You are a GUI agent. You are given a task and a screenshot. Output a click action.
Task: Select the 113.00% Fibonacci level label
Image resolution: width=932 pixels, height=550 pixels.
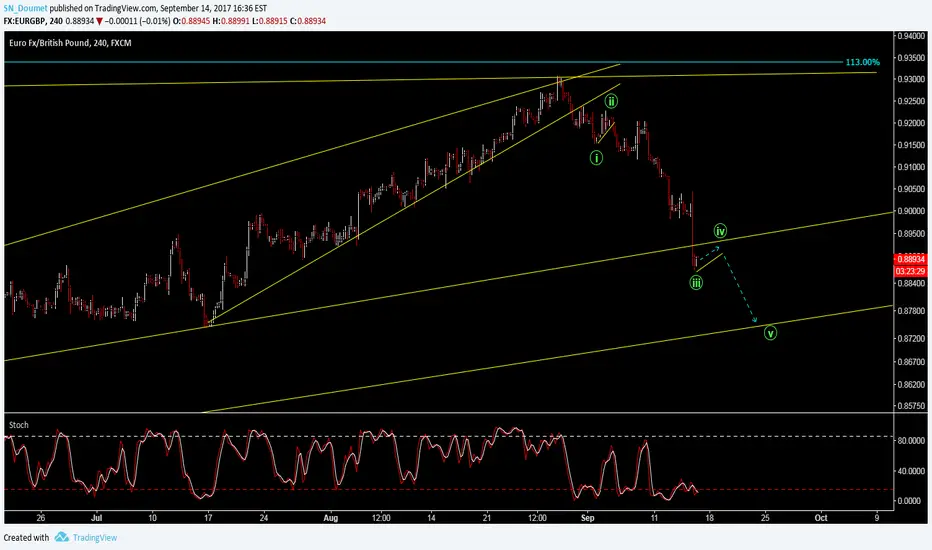(862, 62)
